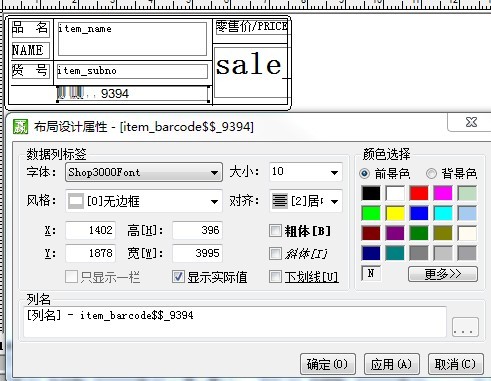Screen dimensions: 491x381
Task: Close the 布局设计属性 dialog
Action: click(x=471, y=122)
